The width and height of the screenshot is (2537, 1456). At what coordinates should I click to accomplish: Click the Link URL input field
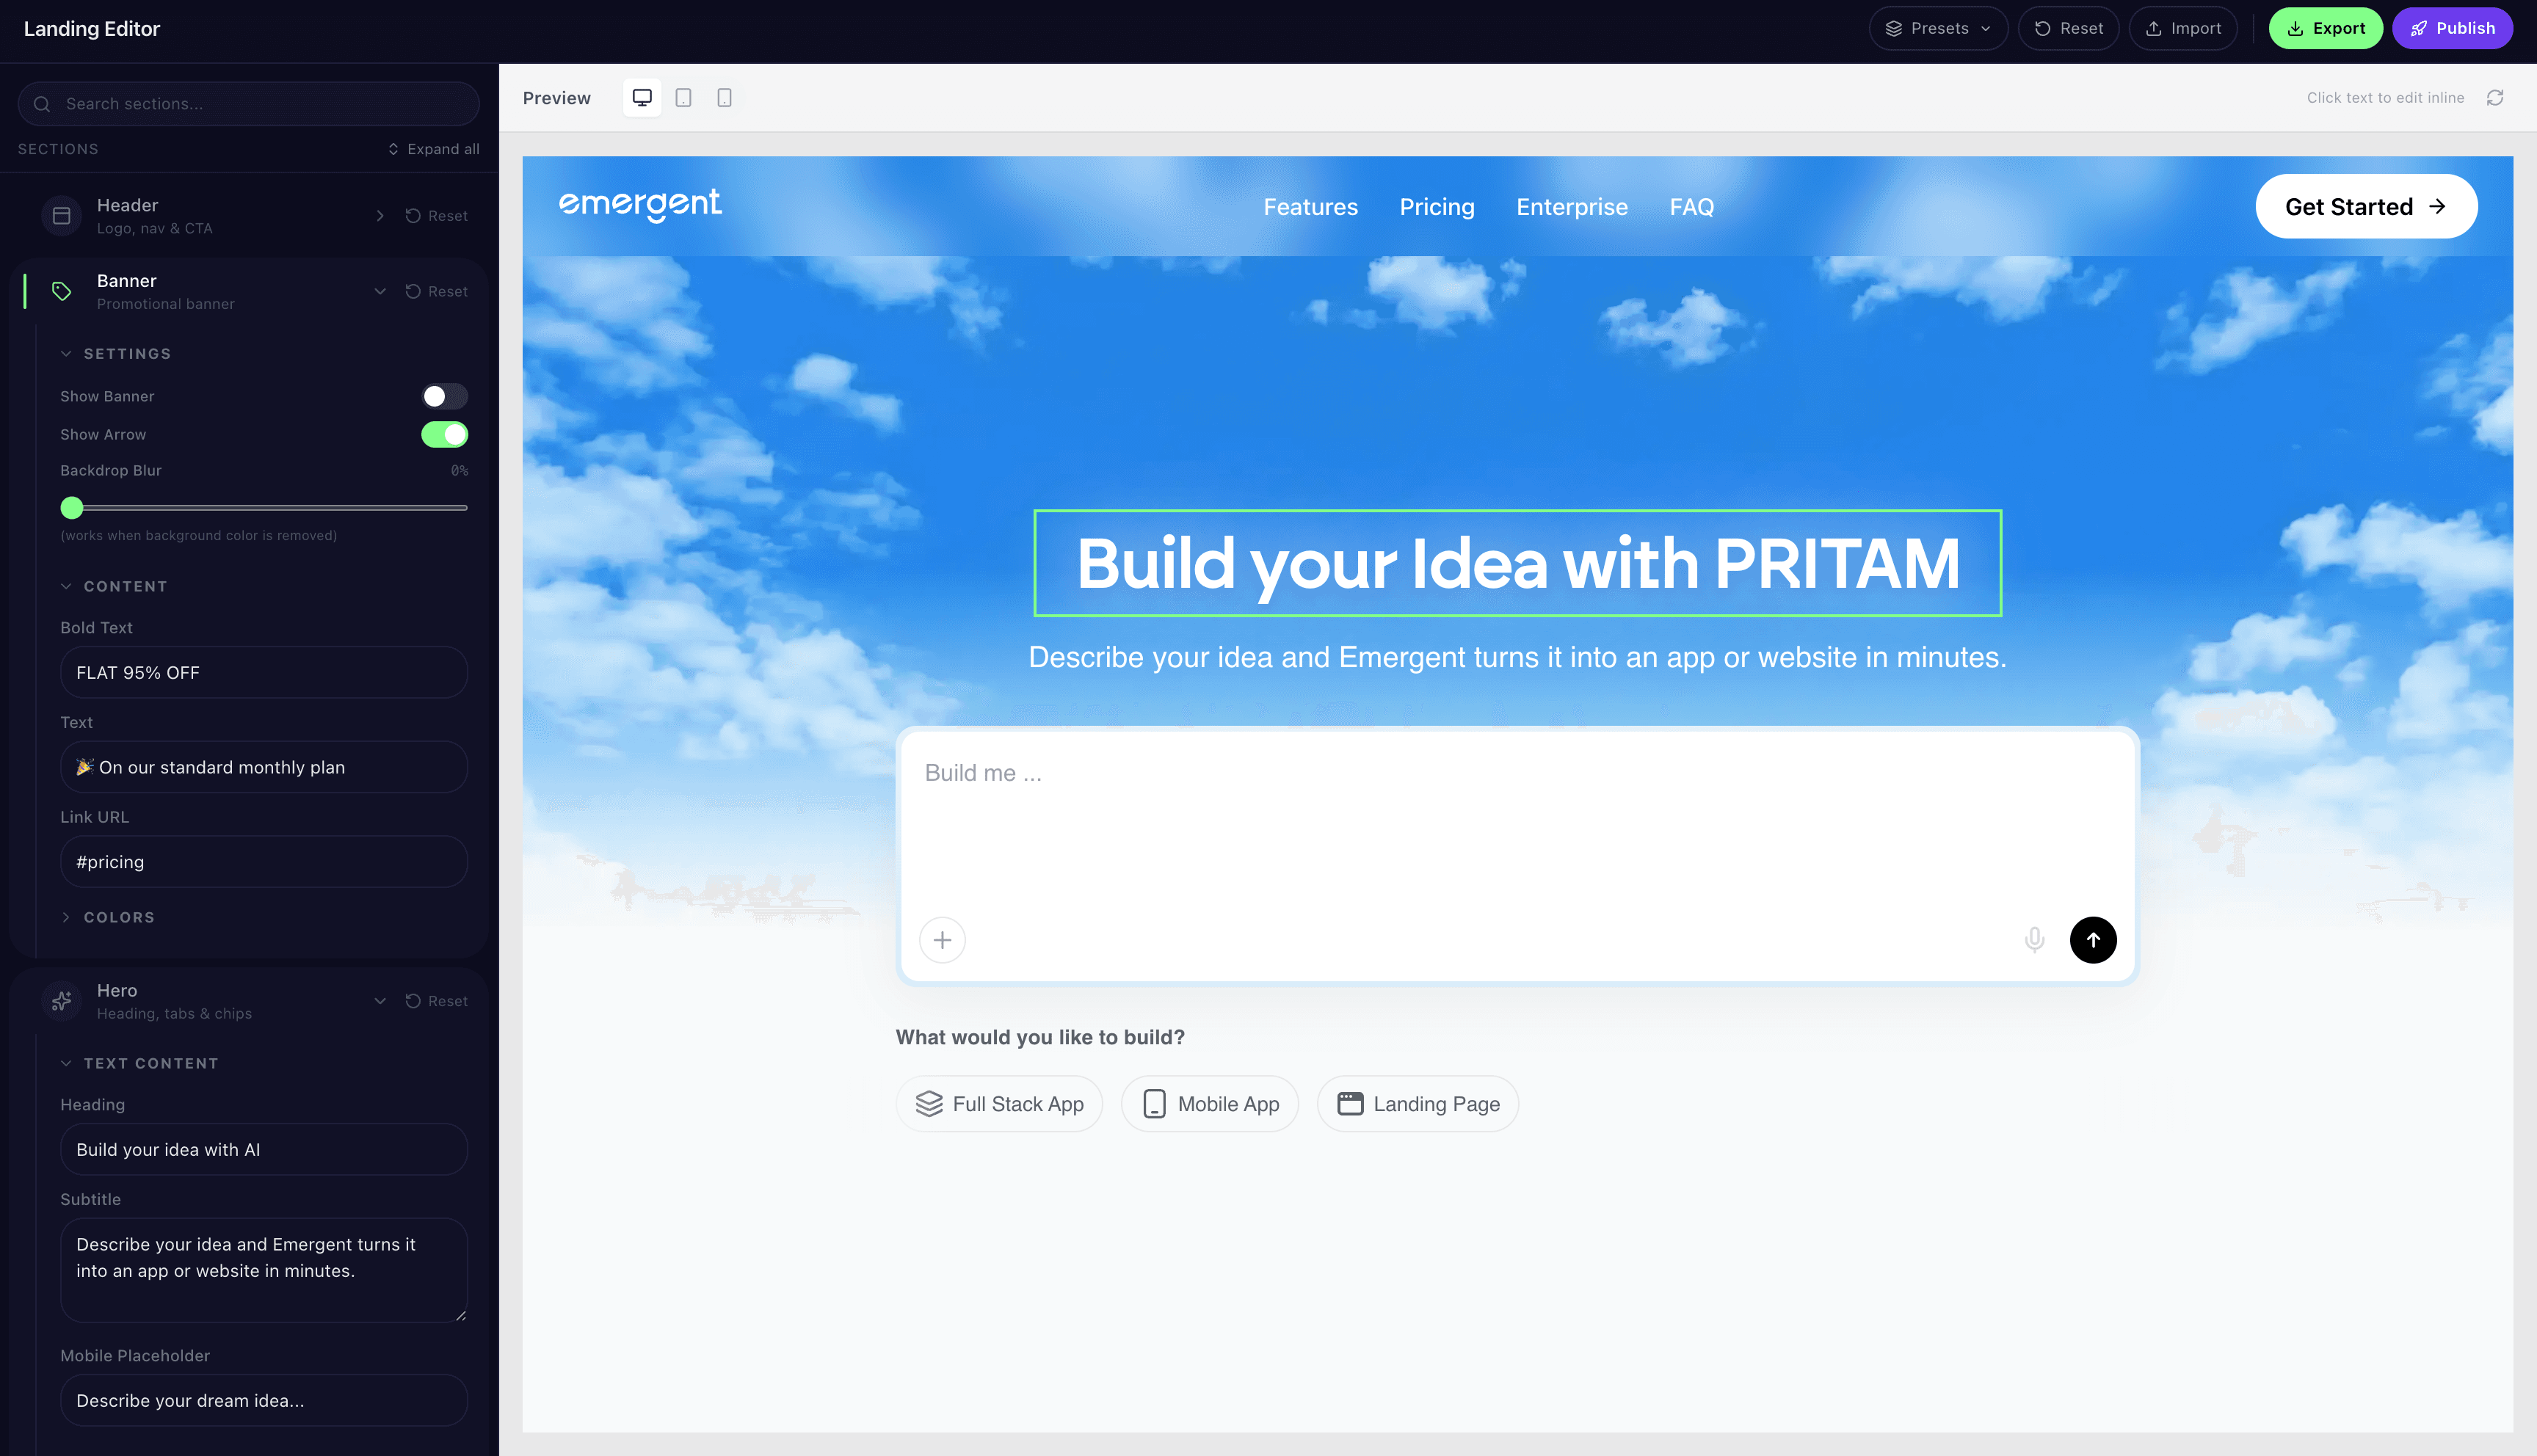click(263, 861)
